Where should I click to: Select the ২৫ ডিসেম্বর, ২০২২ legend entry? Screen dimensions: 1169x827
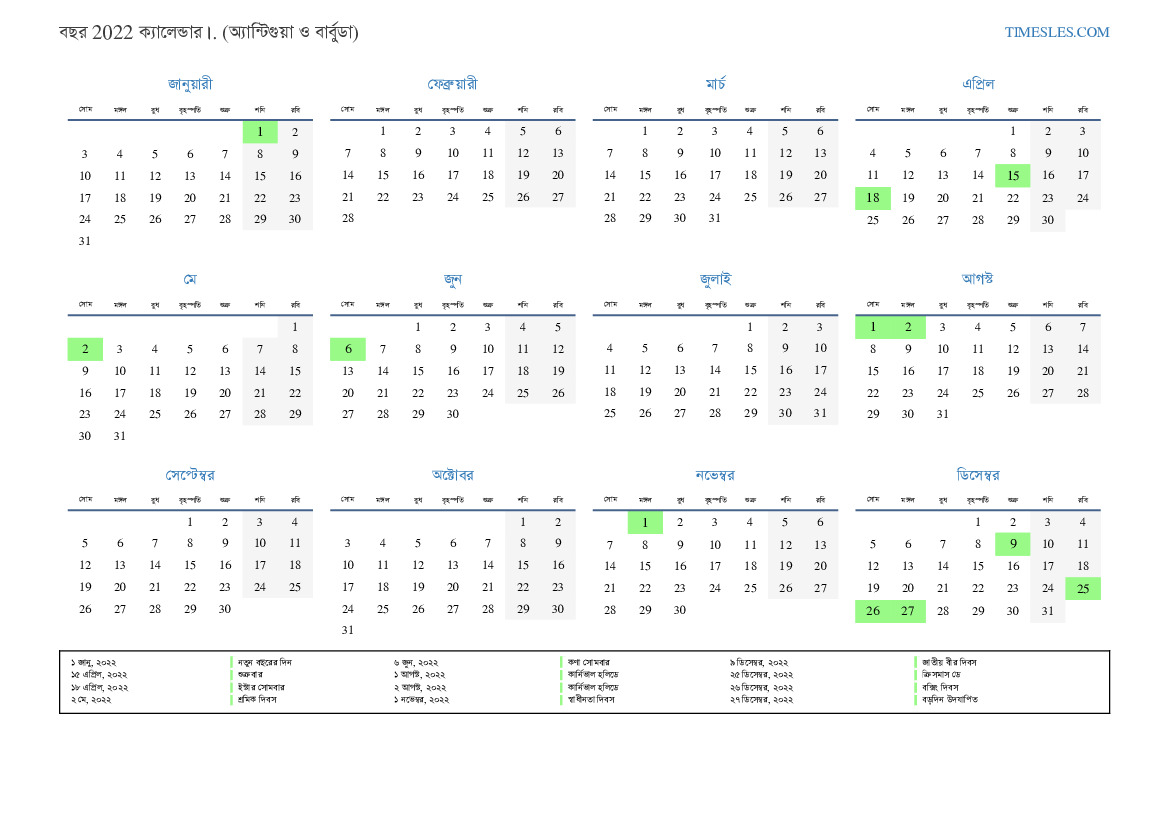click(761, 675)
